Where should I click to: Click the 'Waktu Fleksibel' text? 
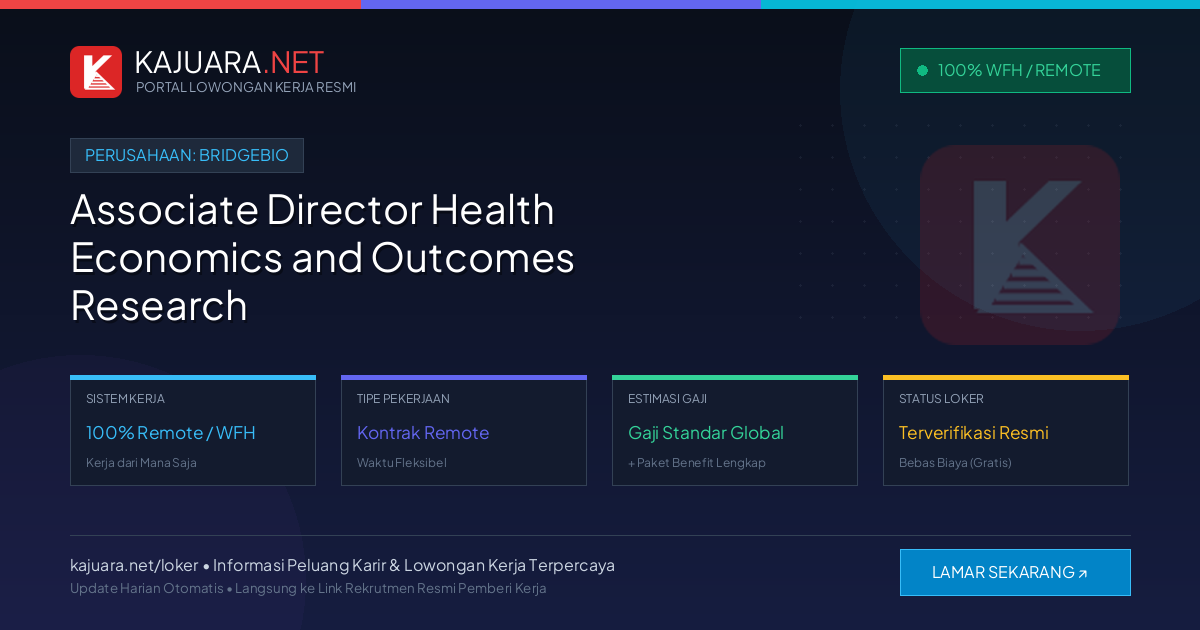tap(402, 463)
